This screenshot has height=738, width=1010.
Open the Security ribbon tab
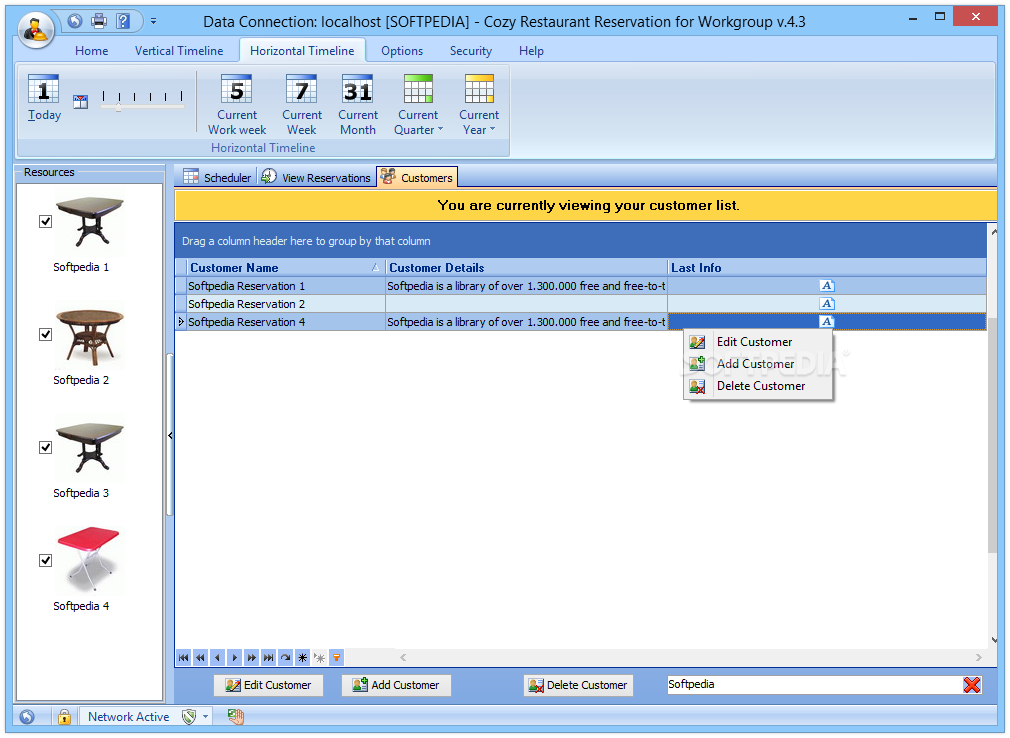pos(470,50)
